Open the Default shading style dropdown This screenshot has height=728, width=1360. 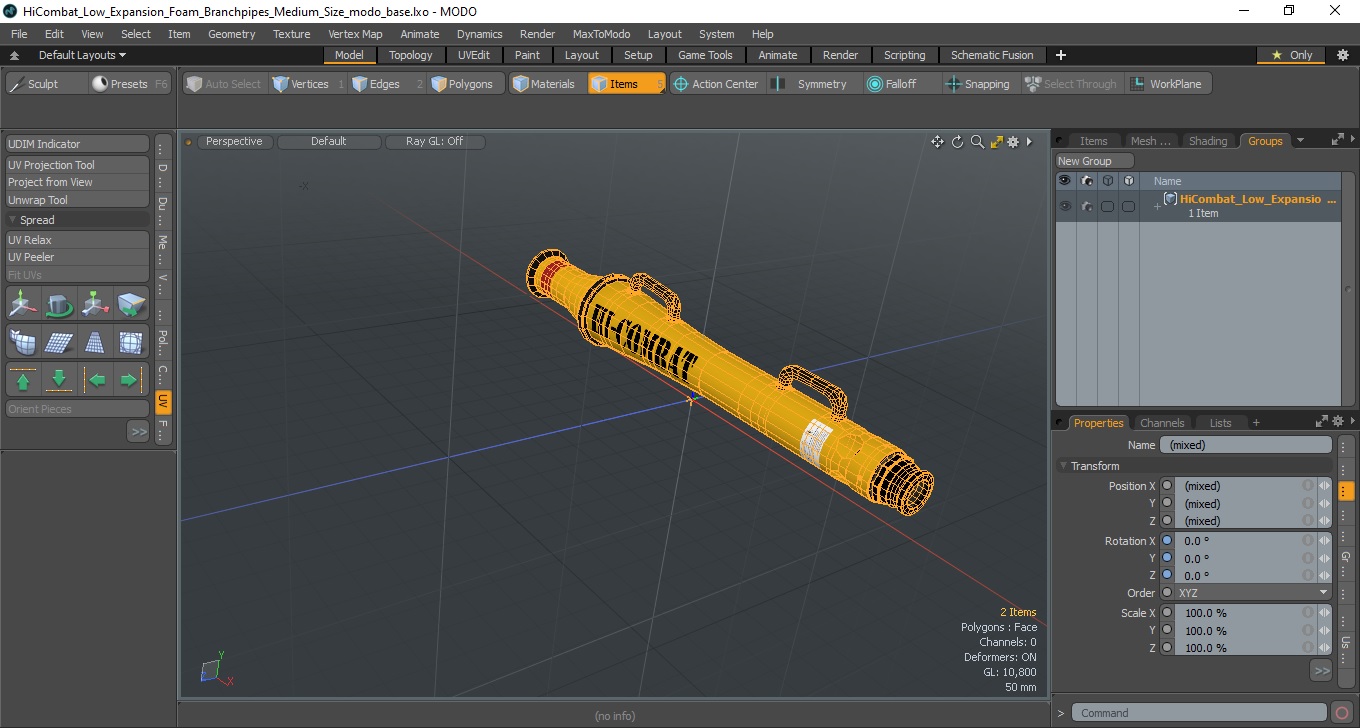tap(328, 141)
